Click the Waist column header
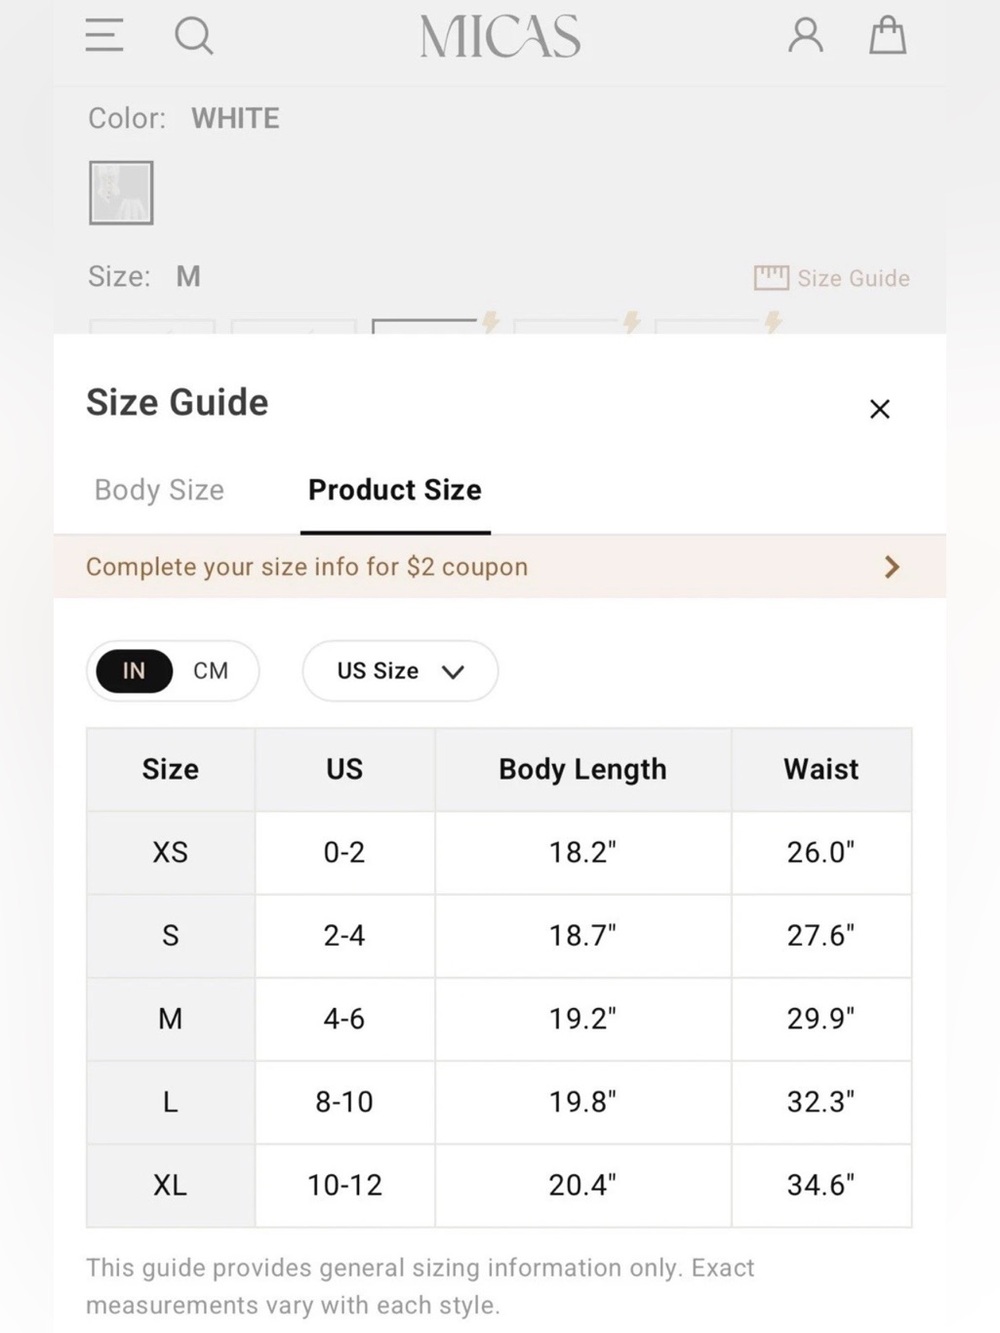1000x1333 pixels. point(821,769)
